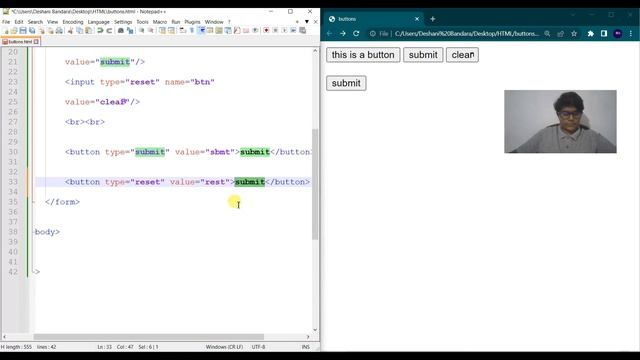Screen dimensions: 640x360
Task: Reload the page in the browser
Action: tap(356, 33)
